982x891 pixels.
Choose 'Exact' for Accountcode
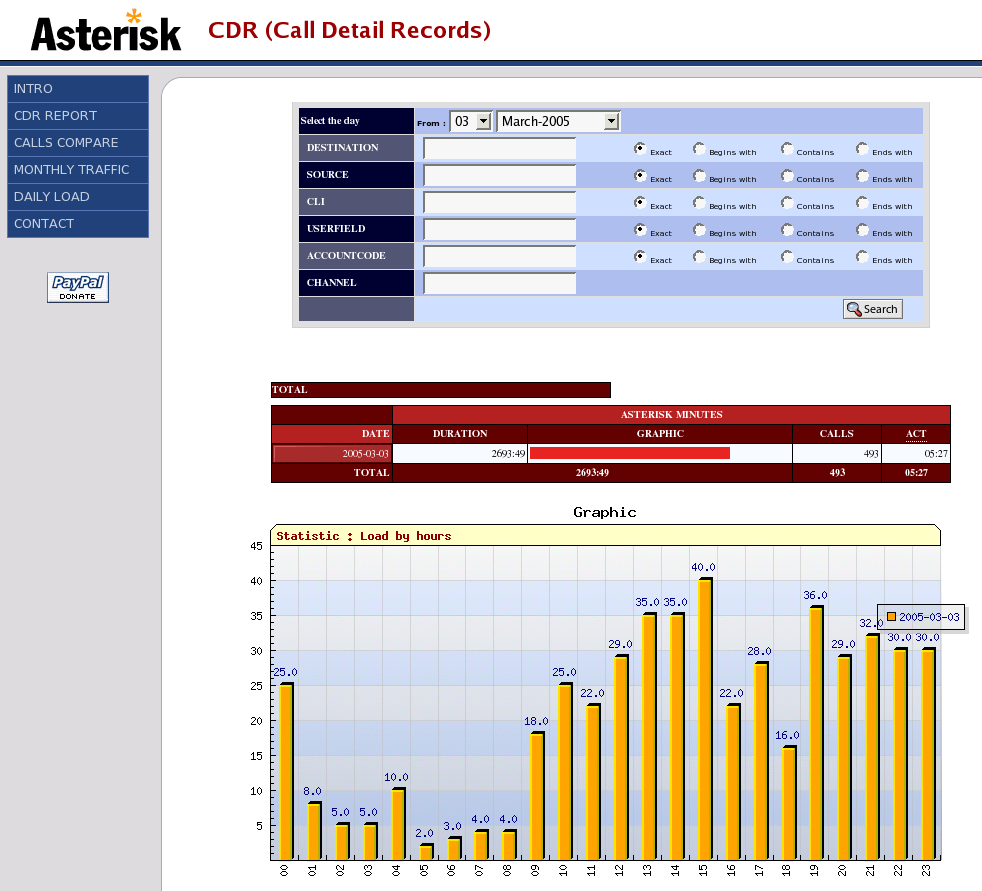click(640, 256)
